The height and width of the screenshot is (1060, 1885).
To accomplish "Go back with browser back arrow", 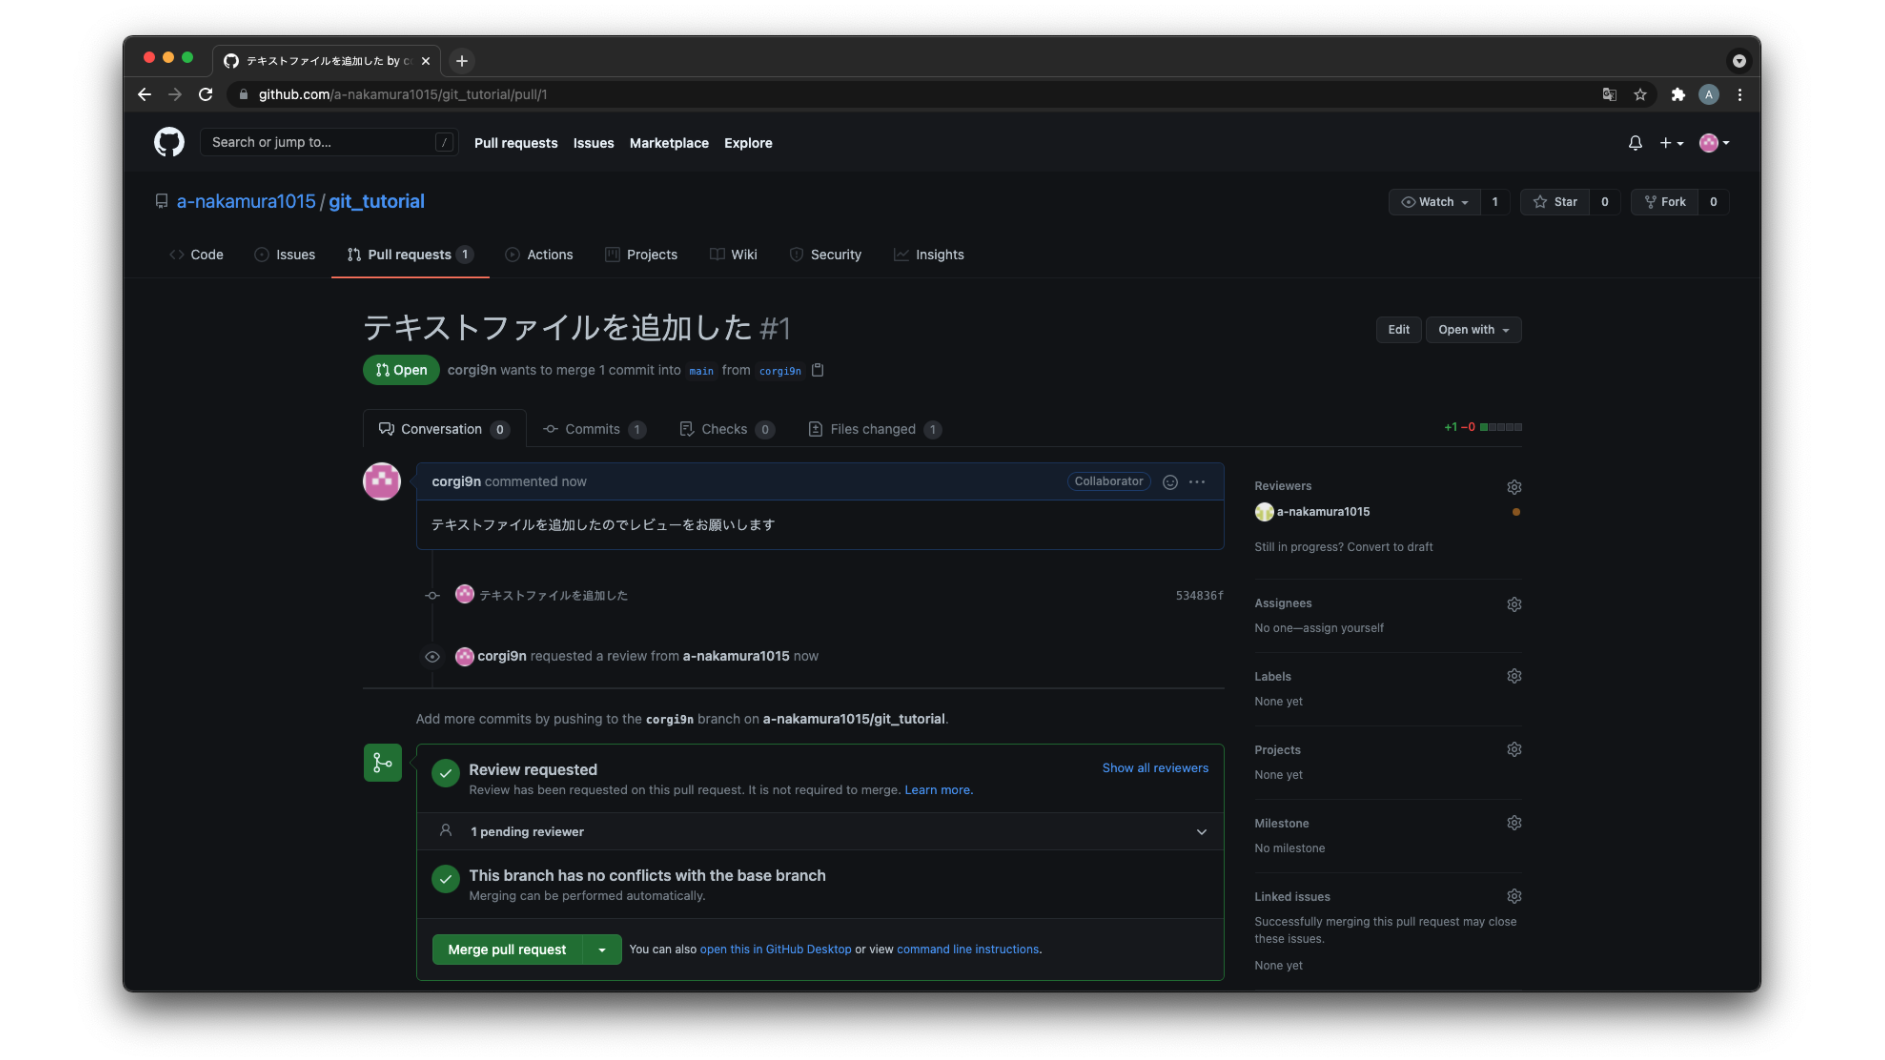I will (145, 94).
